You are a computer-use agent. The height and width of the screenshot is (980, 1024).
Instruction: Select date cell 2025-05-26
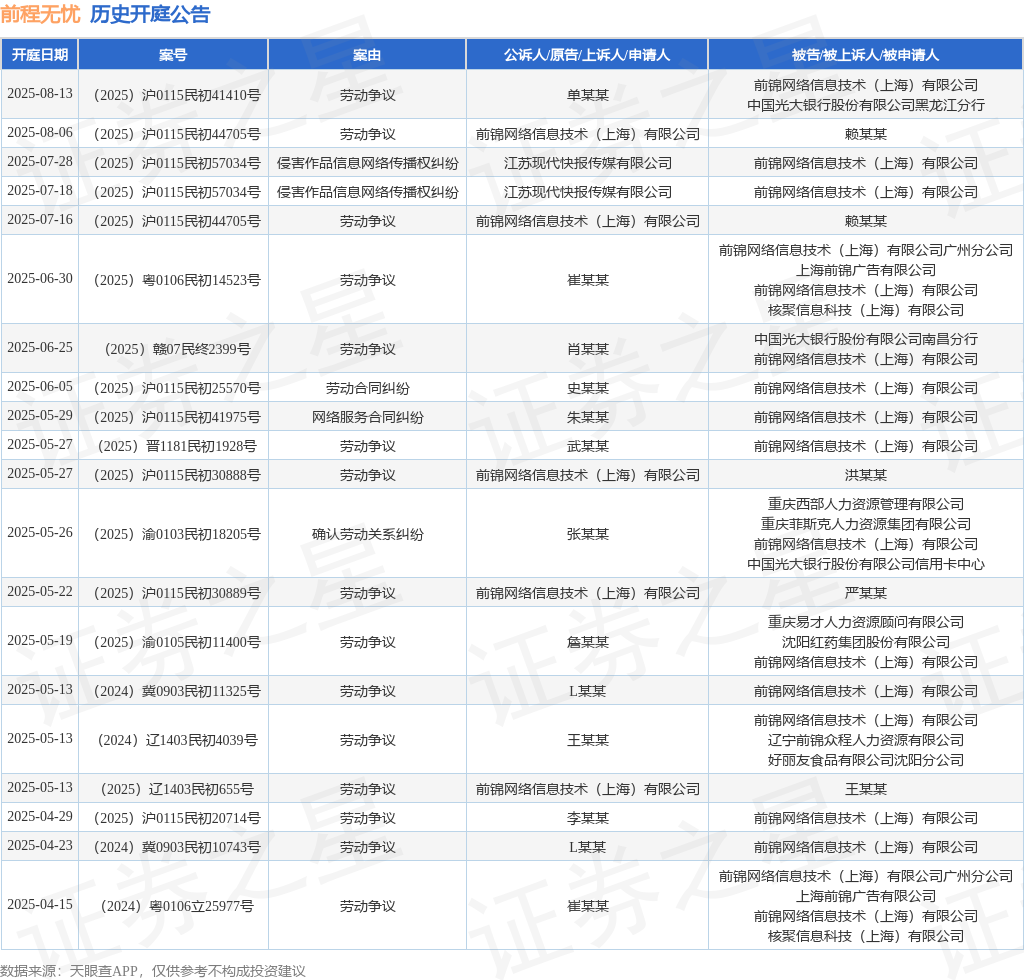(40, 532)
